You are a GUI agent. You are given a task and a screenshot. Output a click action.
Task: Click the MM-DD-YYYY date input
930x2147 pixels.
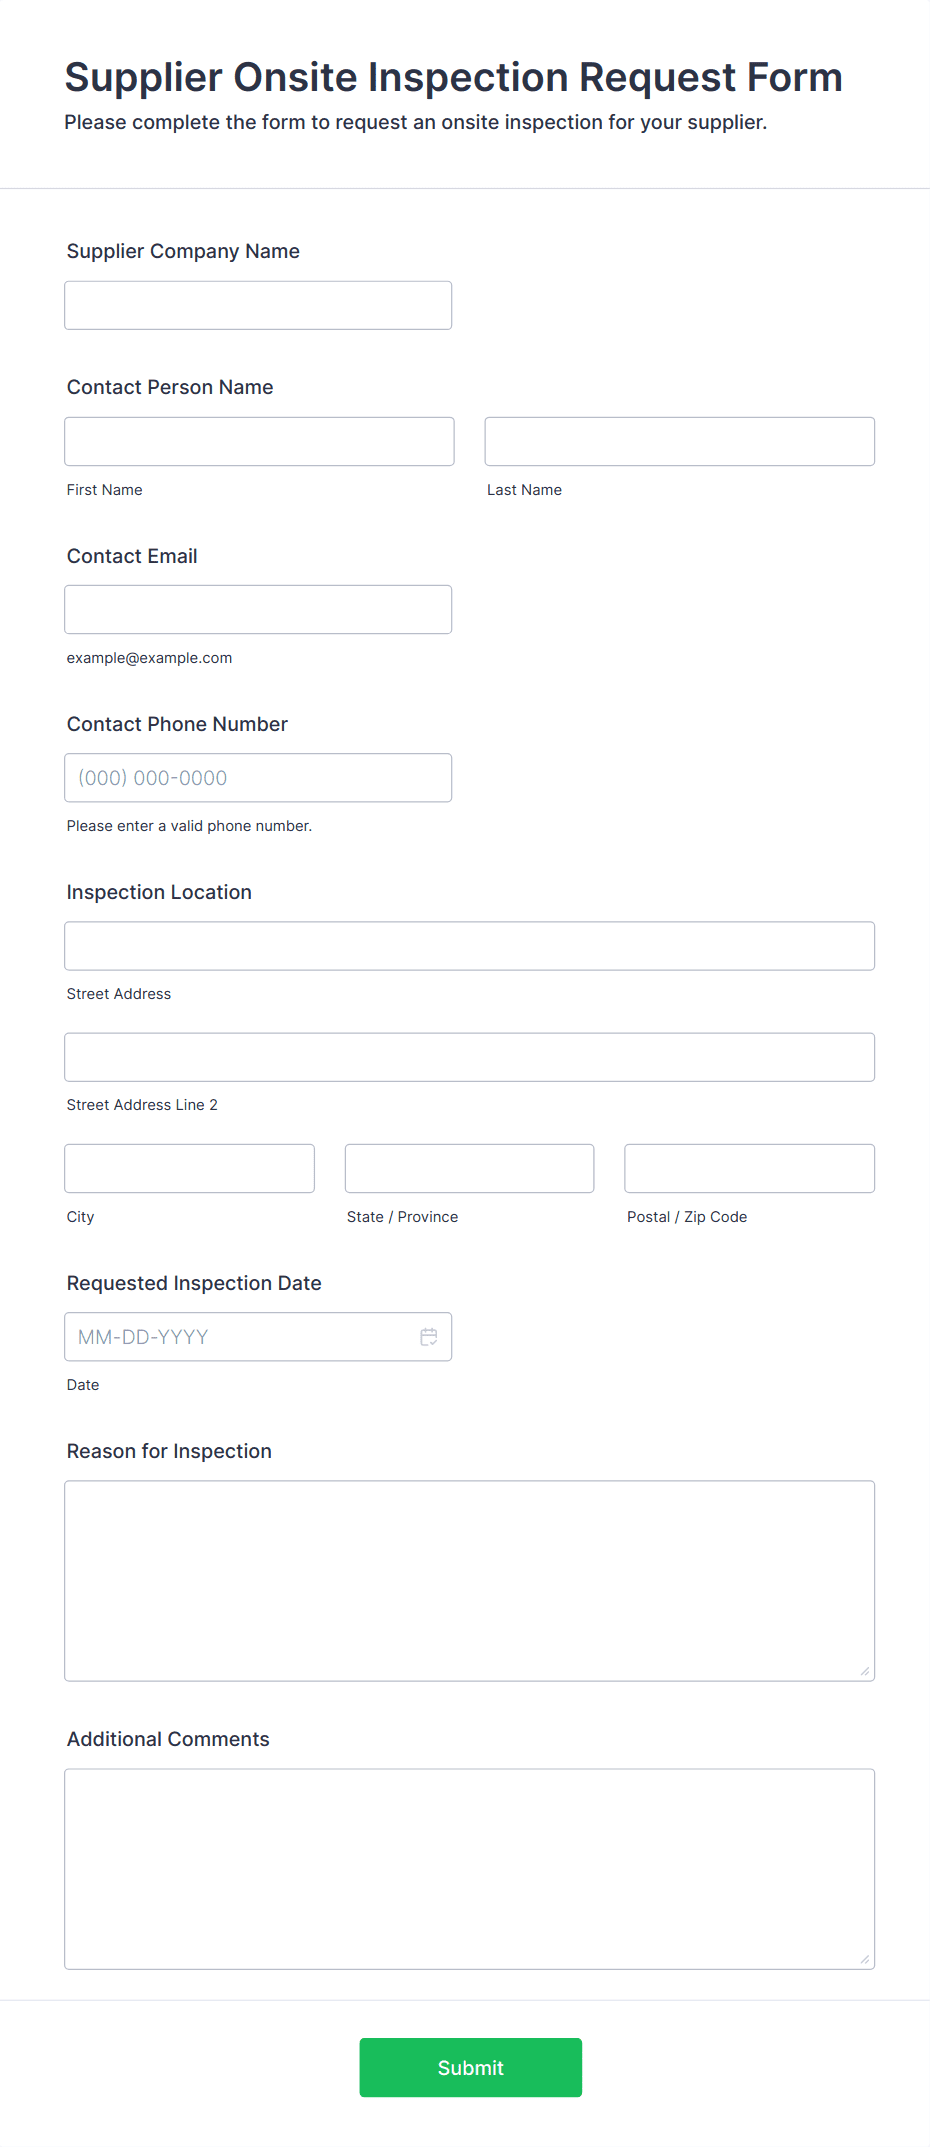click(x=258, y=1337)
